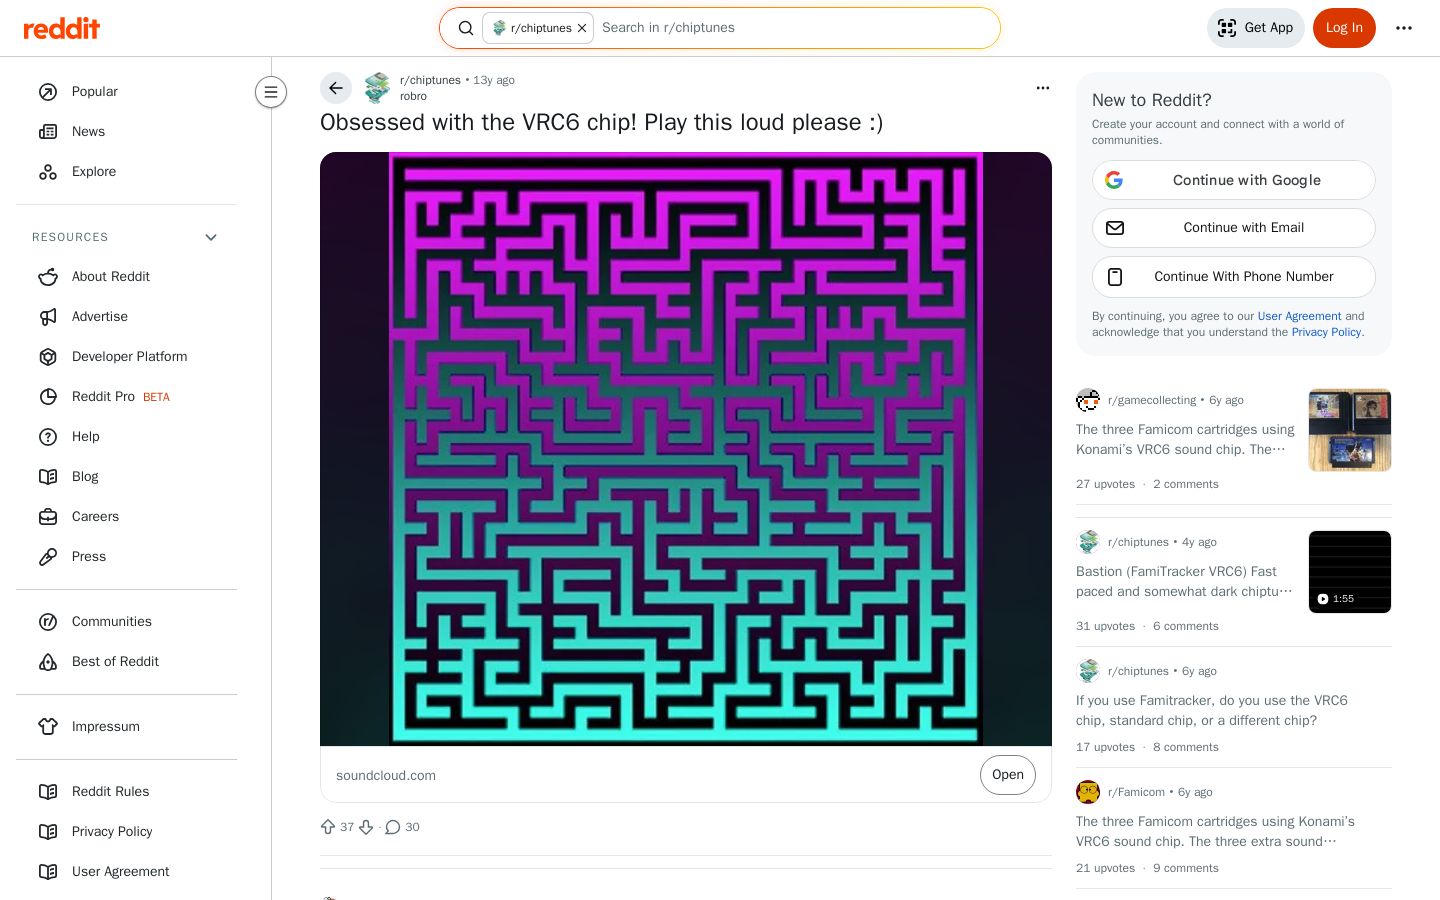Image resolution: width=1440 pixels, height=900 pixels.
Task: Open the Bastion video thumbnail
Action: click(1350, 572)
